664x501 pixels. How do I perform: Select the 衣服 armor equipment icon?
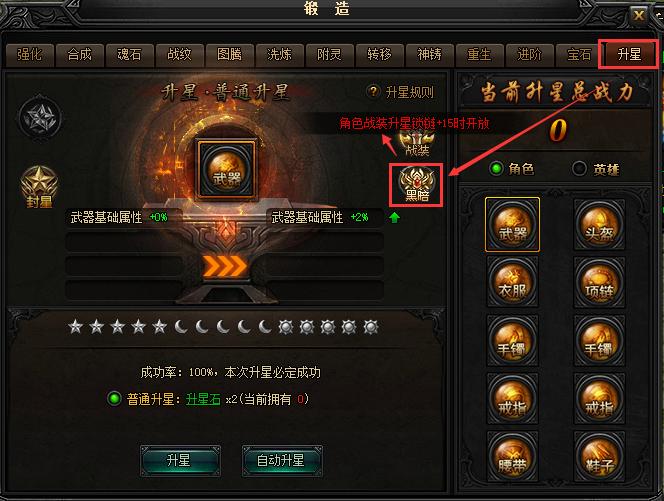(x=512, y=282)
